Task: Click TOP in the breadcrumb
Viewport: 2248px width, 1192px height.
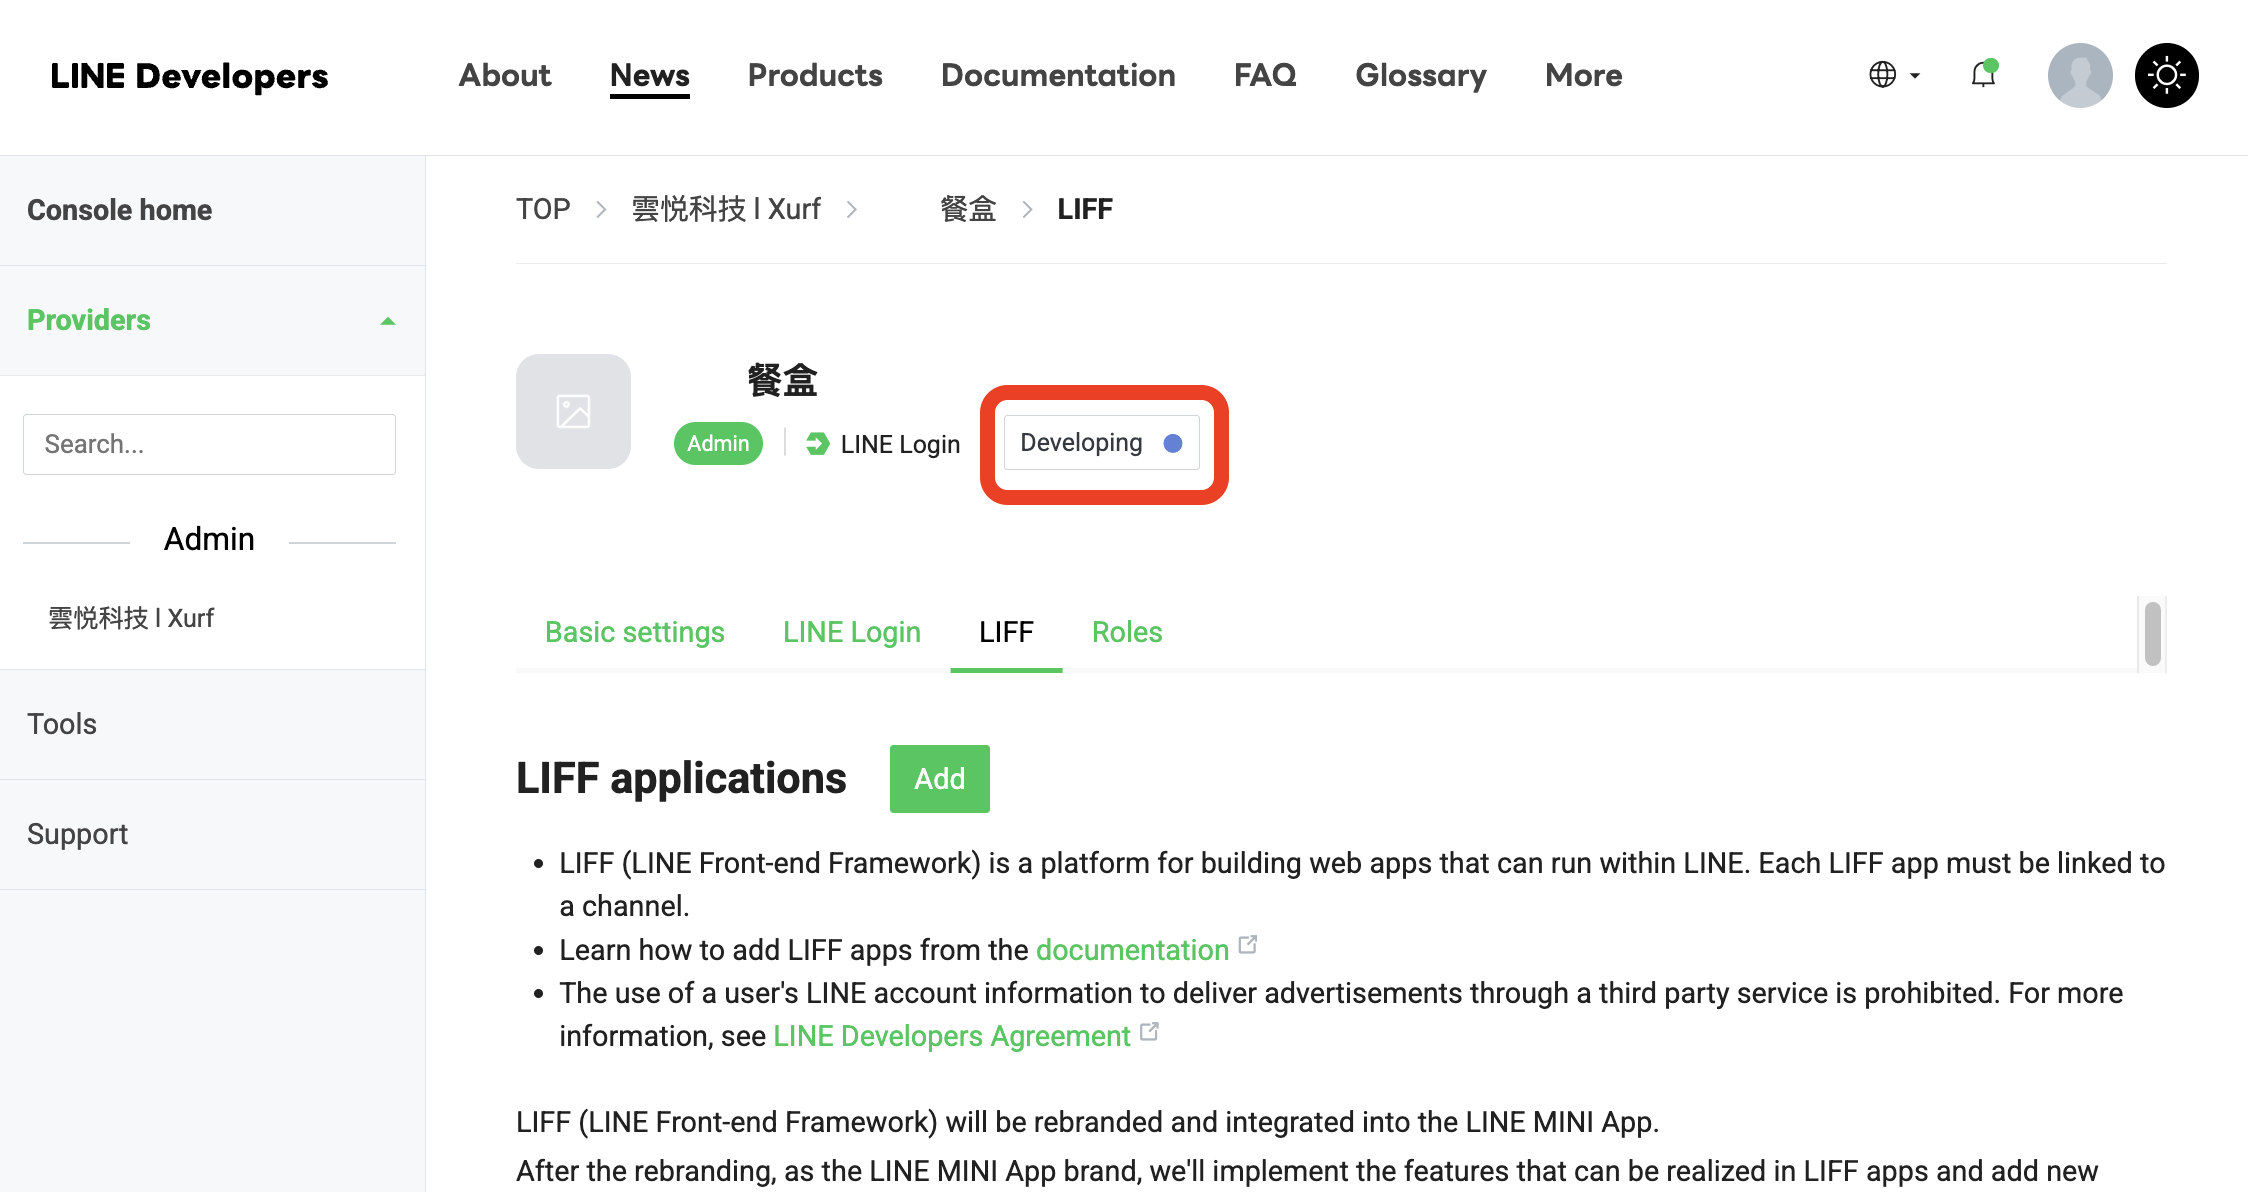Action: pos(543,209)
